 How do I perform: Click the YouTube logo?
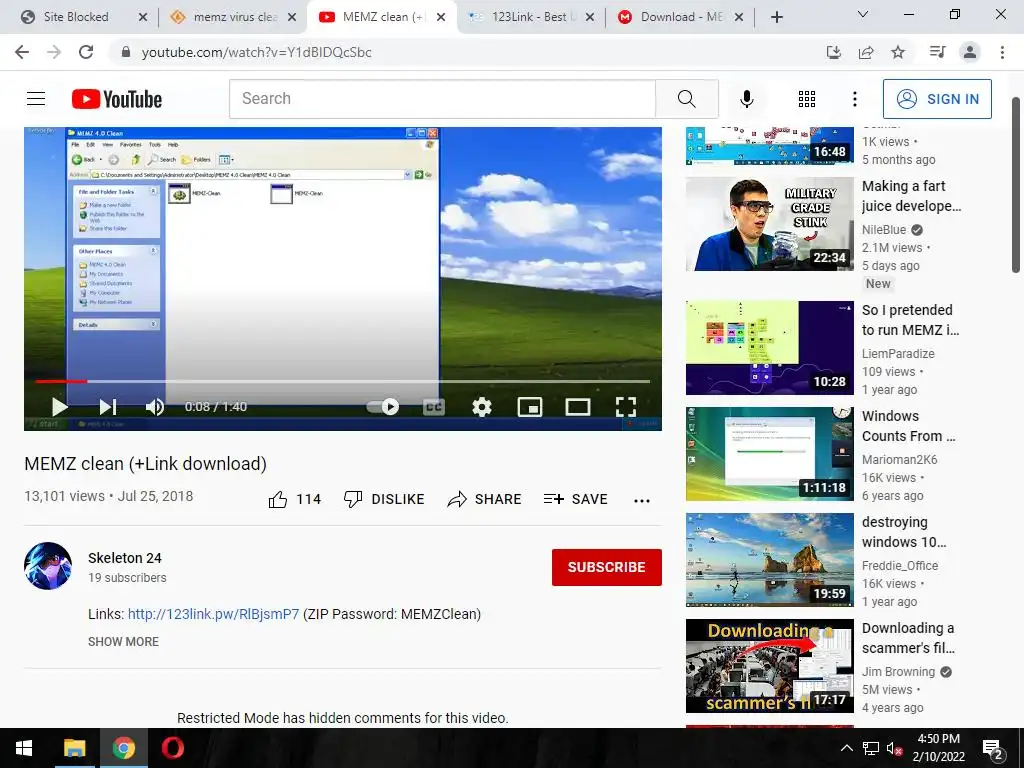(x=117, y=99)
